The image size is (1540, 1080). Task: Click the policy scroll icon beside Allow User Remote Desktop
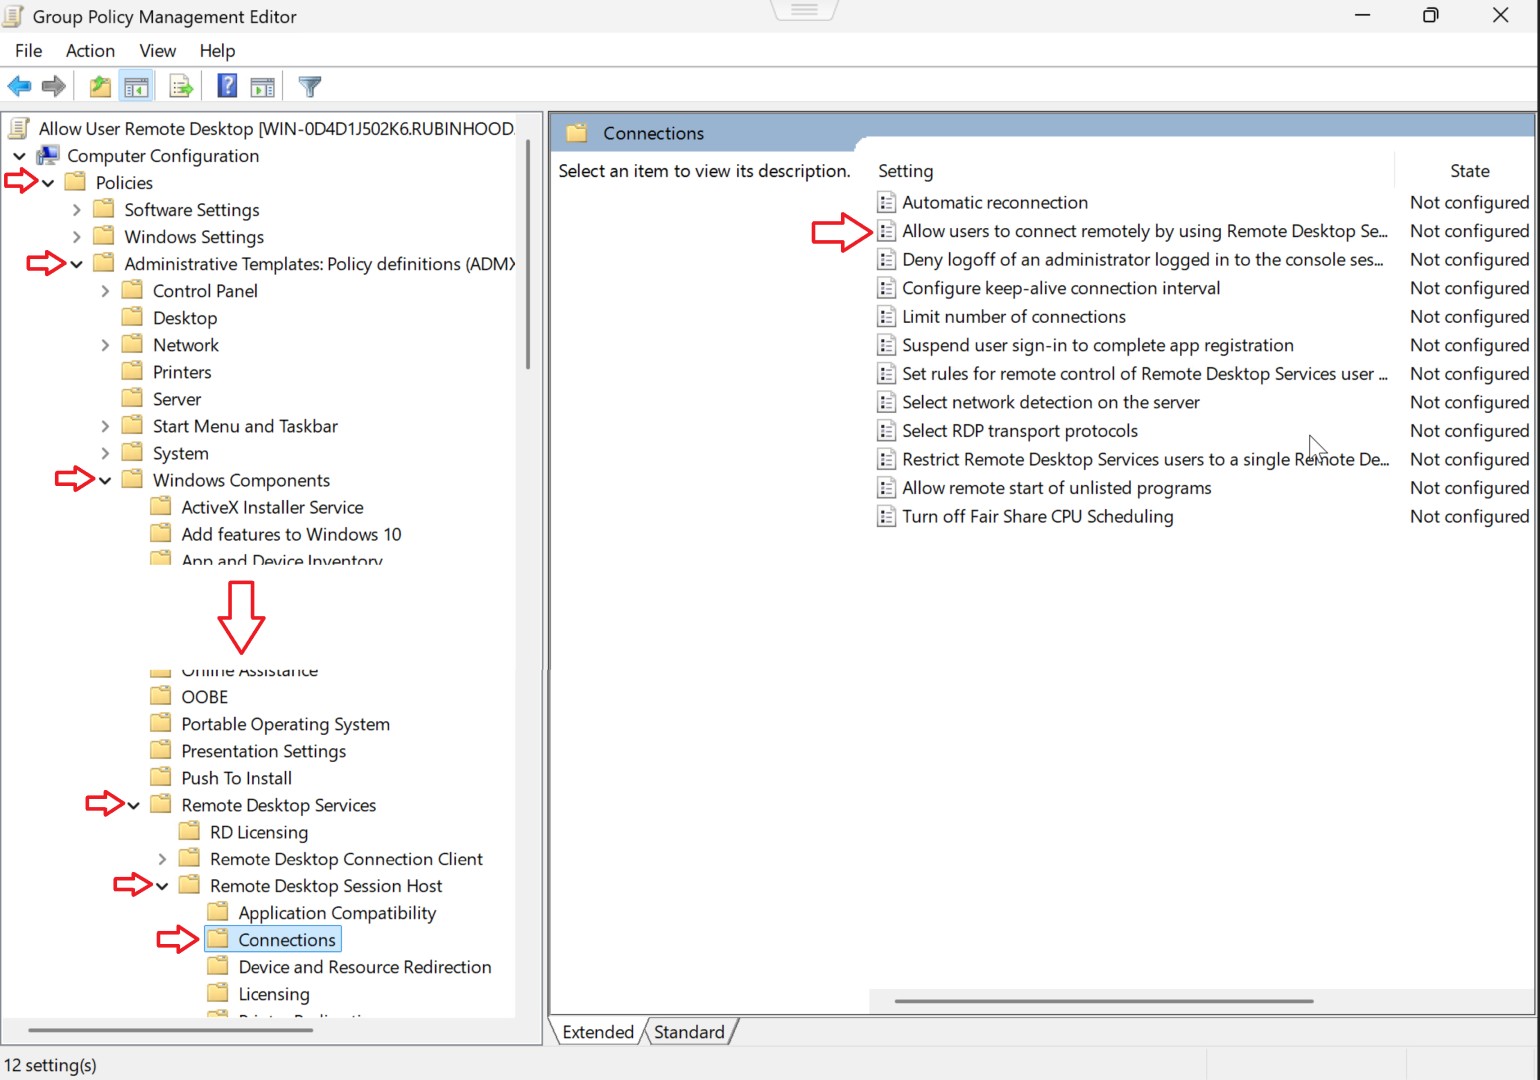[x=19, y=128]
